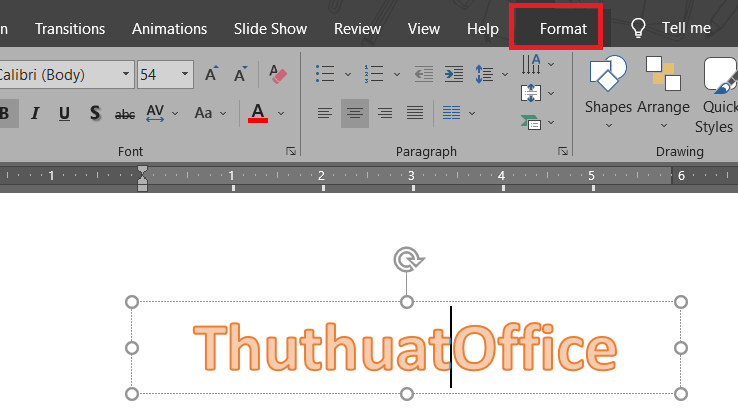Open the line spacing dropdown arrow
Viewport: 738px width, 411px height.
(x=505, y=74)
